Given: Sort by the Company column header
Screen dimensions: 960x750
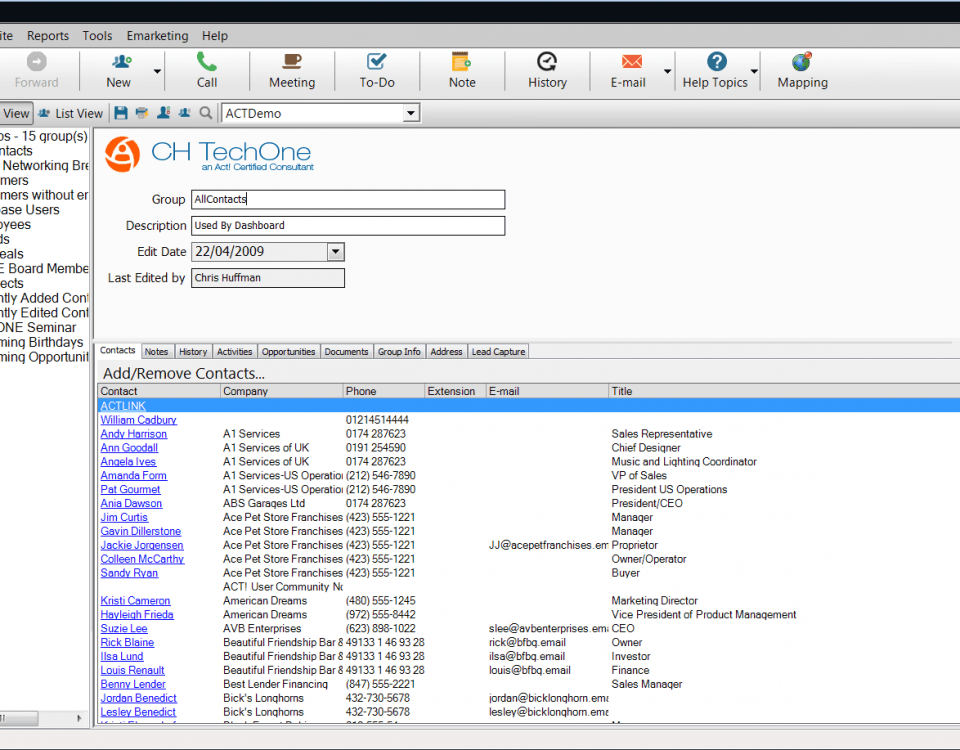Looking at the screenshot, I should (x=282, y=391).
